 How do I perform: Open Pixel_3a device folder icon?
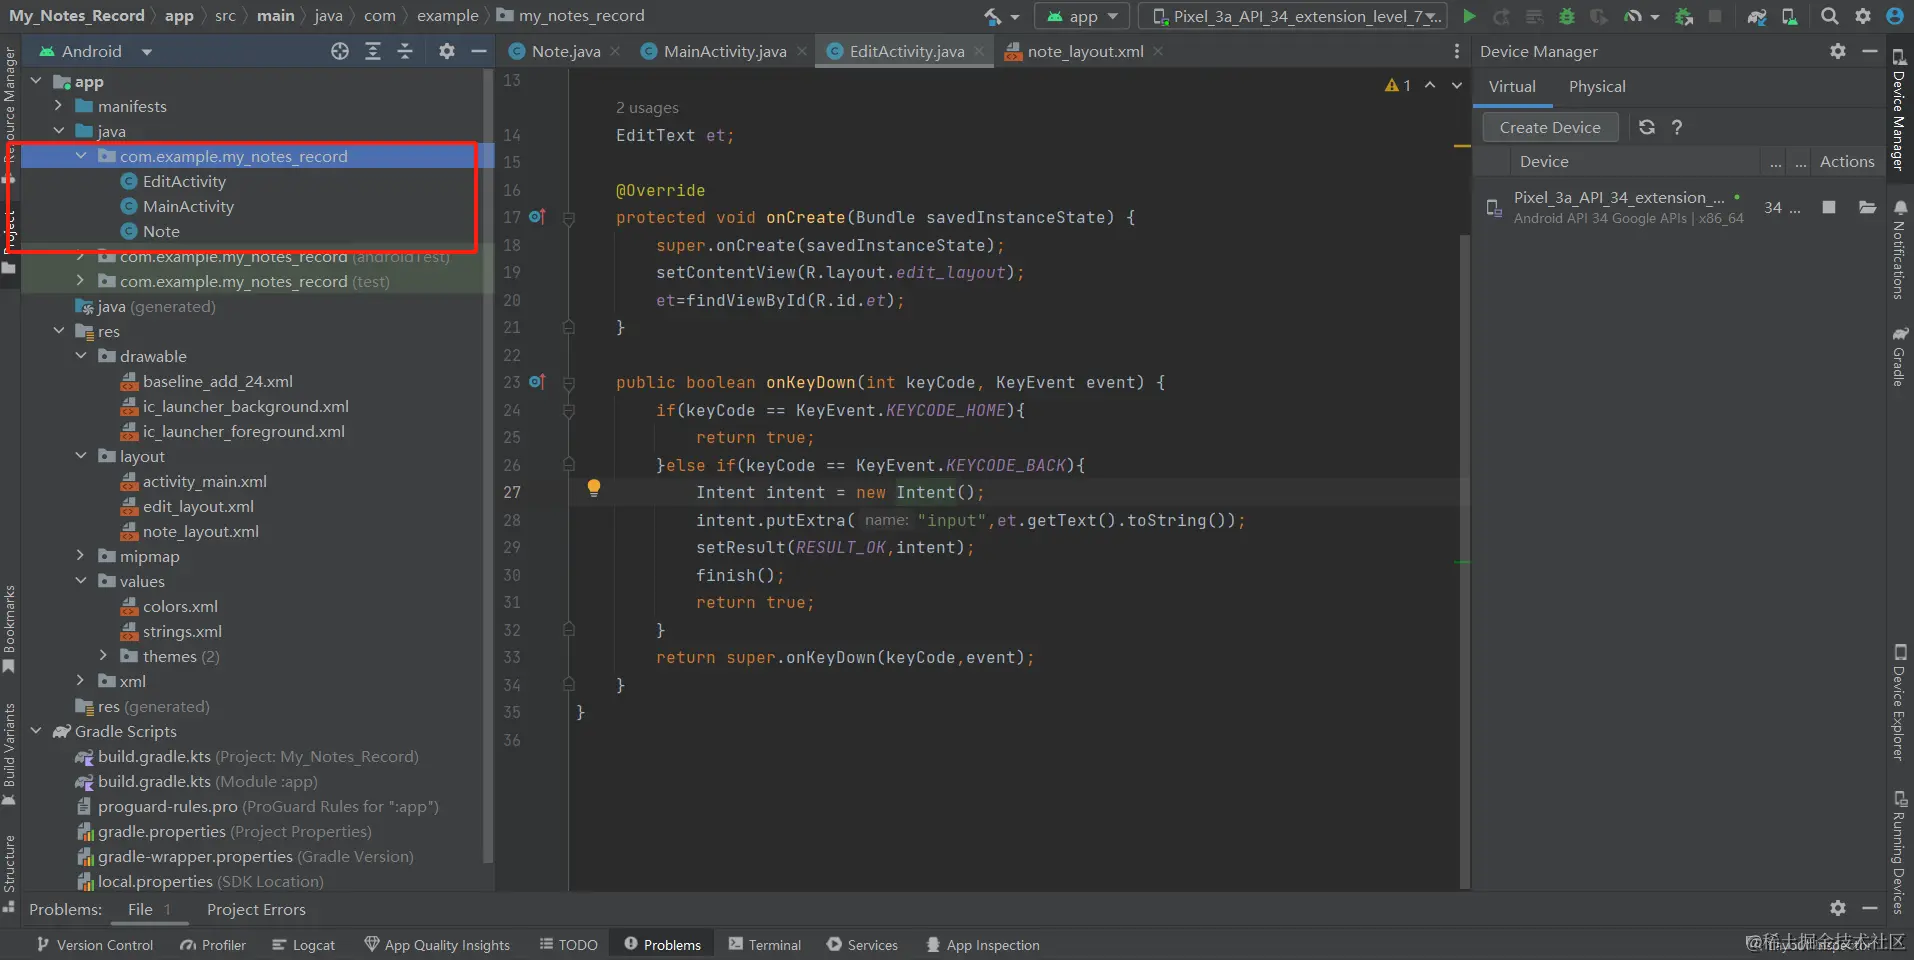click(1867, 207)
